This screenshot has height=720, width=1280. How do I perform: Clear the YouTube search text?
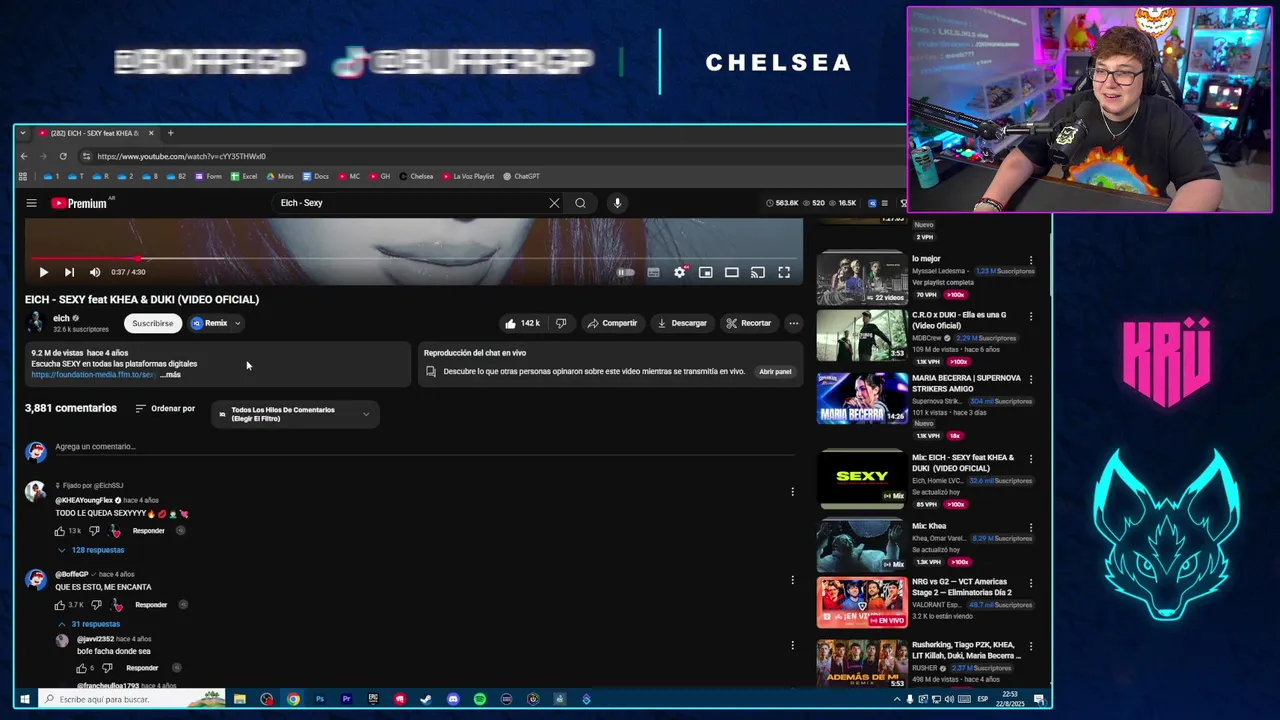tap(554, 203)
